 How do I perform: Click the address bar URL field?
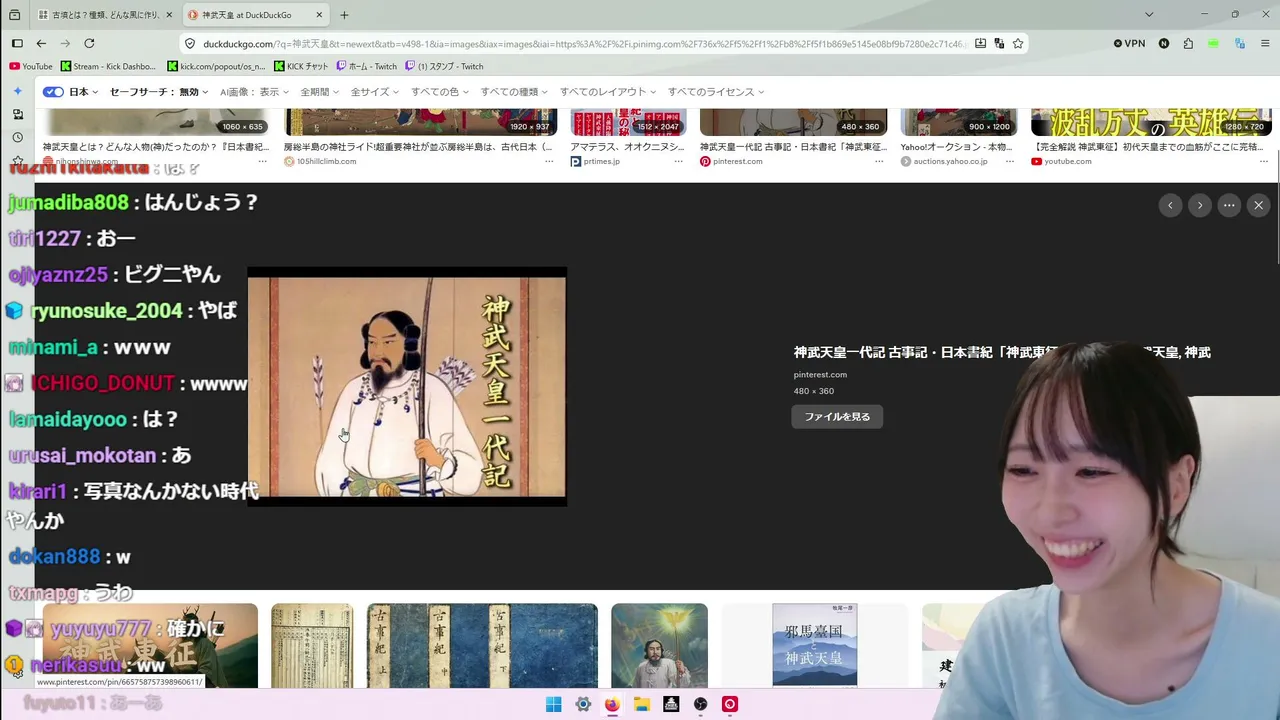[585, 44]
